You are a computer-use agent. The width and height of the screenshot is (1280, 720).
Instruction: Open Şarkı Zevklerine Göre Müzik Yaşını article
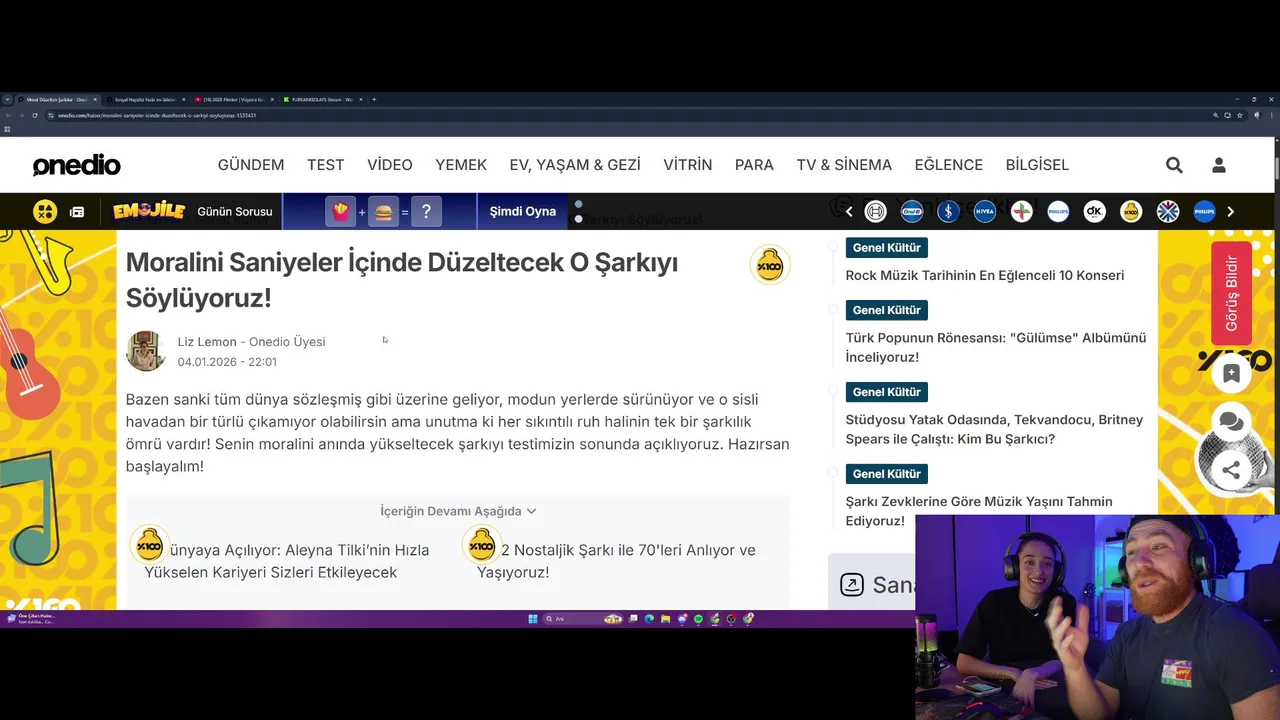[x=979, y=511]
